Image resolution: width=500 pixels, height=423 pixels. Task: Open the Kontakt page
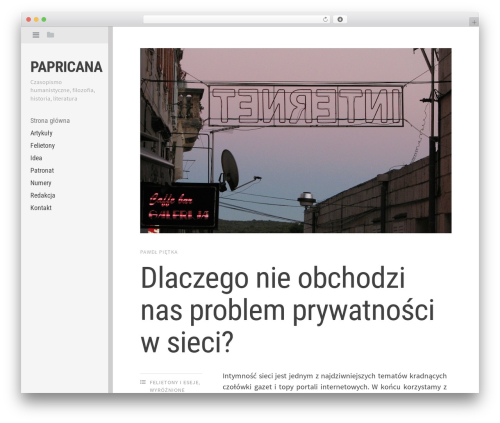[x=41, y=208]
